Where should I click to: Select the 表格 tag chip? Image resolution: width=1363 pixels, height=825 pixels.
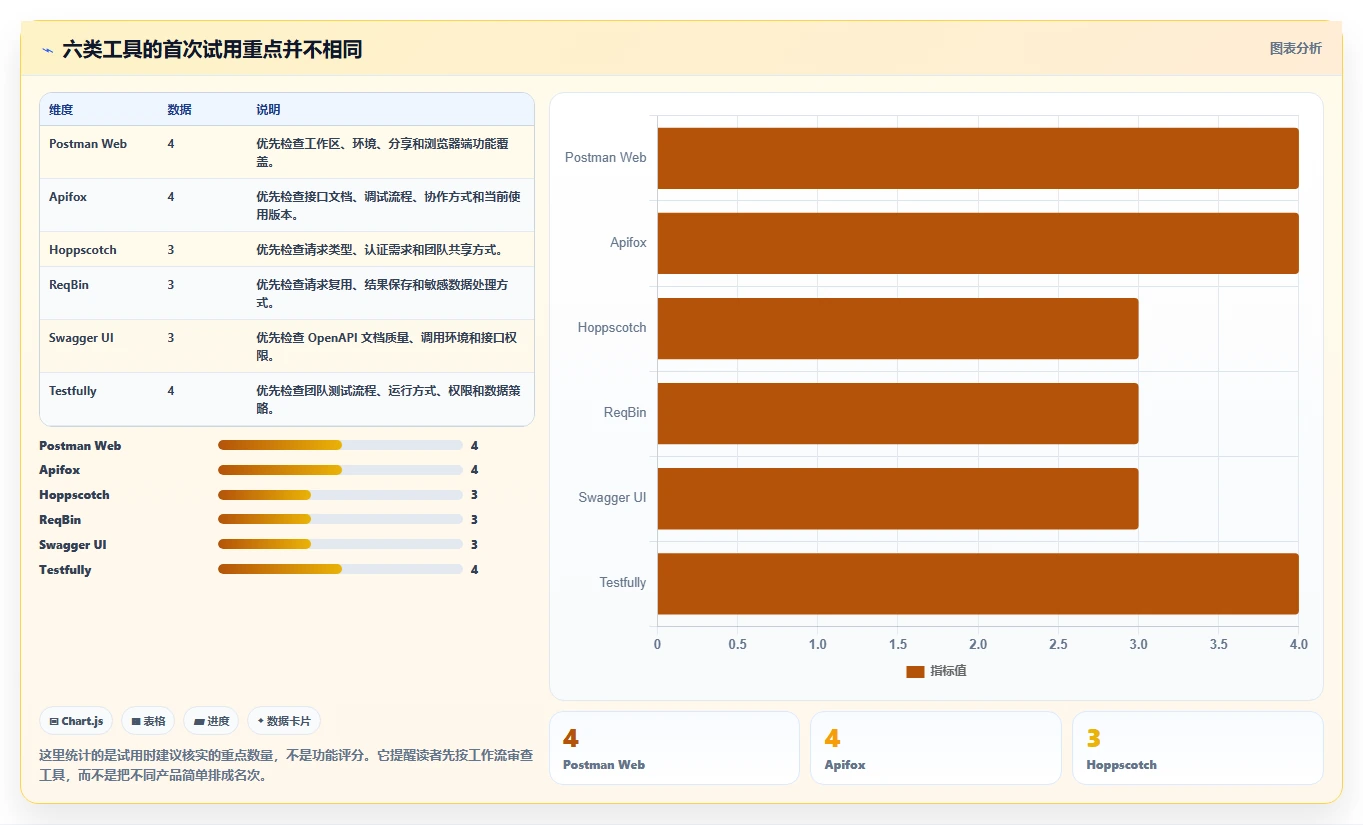[148, 721]
